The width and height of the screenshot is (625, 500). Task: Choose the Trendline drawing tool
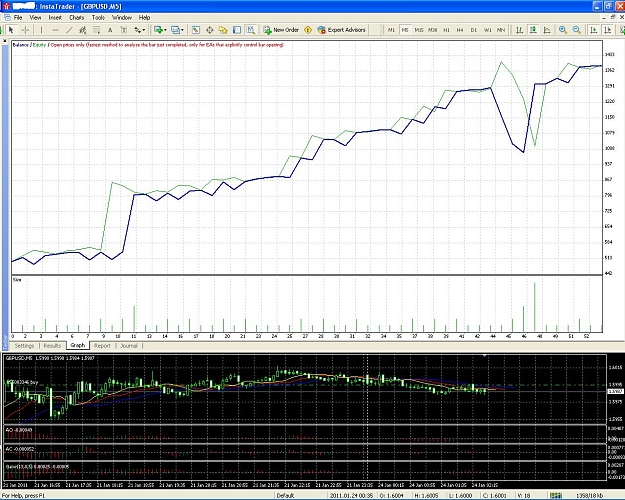[69, 30]
